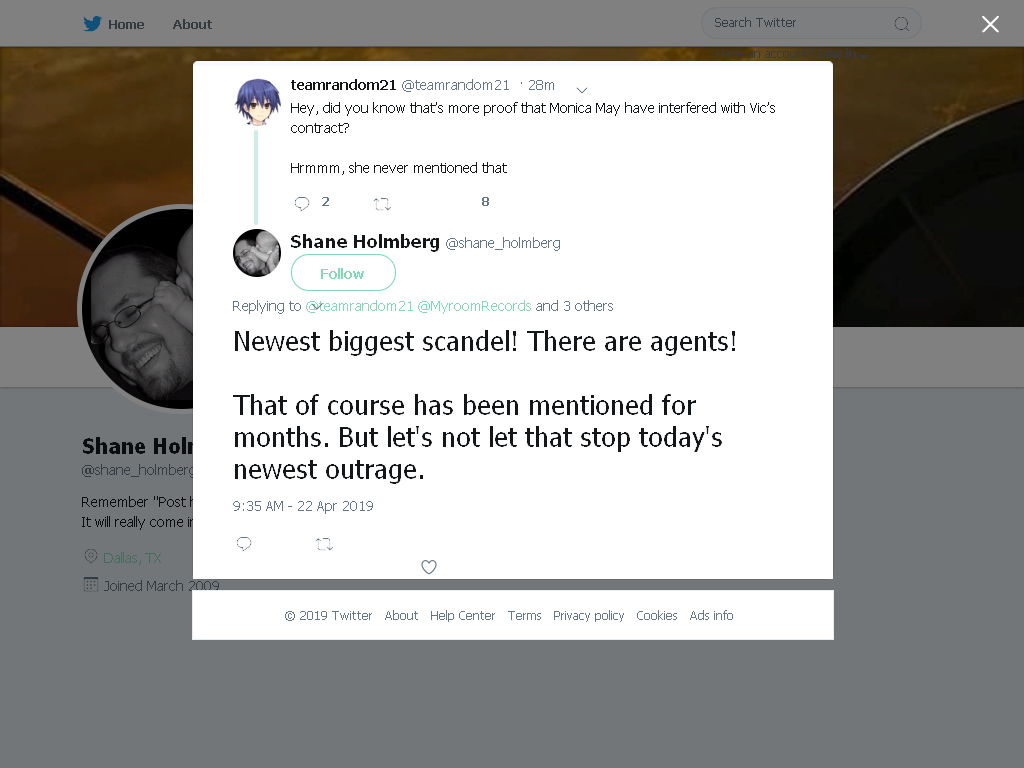Screen dimensions: 1024x768
Task: Retweet Shane Holmberg's tweet
Action: click(x=324, y=544)
